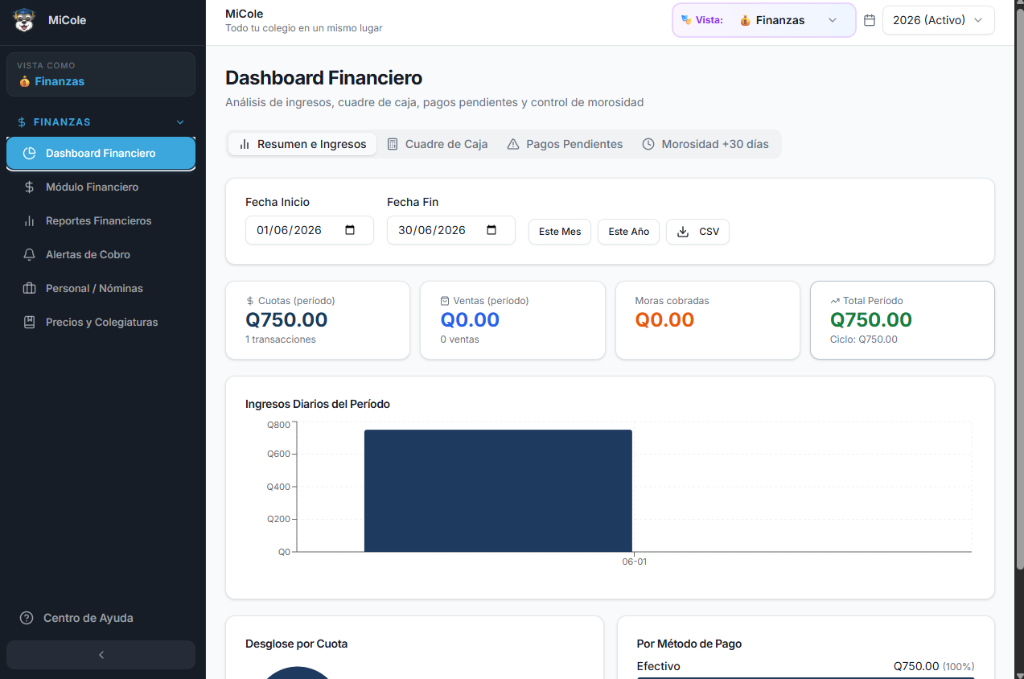Open Alertas de Cobro page

[x=101, y=255]
